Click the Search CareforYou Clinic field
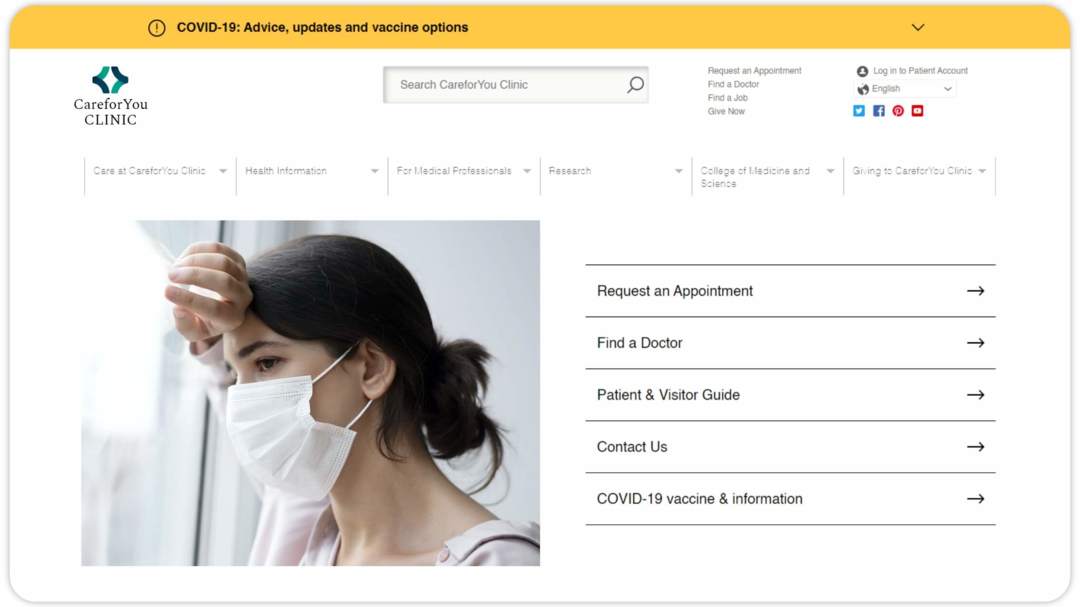Image resolution: width=1080 pixels, height=607 pixels. click(515, 85)
